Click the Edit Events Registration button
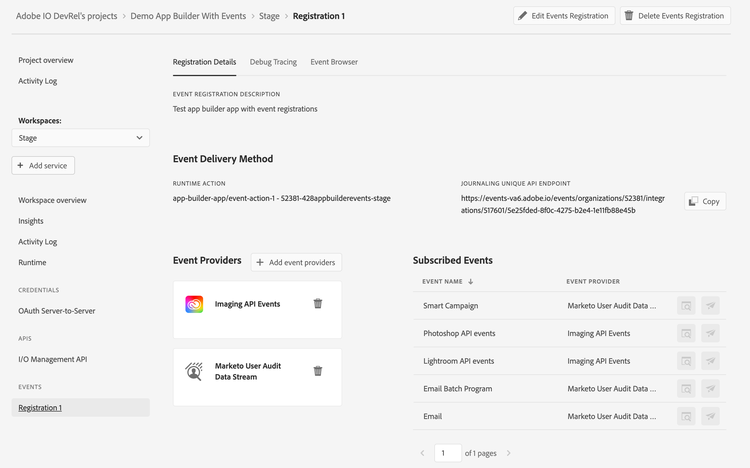The height and width of the screenshot is (468, 750). [563, 16]
